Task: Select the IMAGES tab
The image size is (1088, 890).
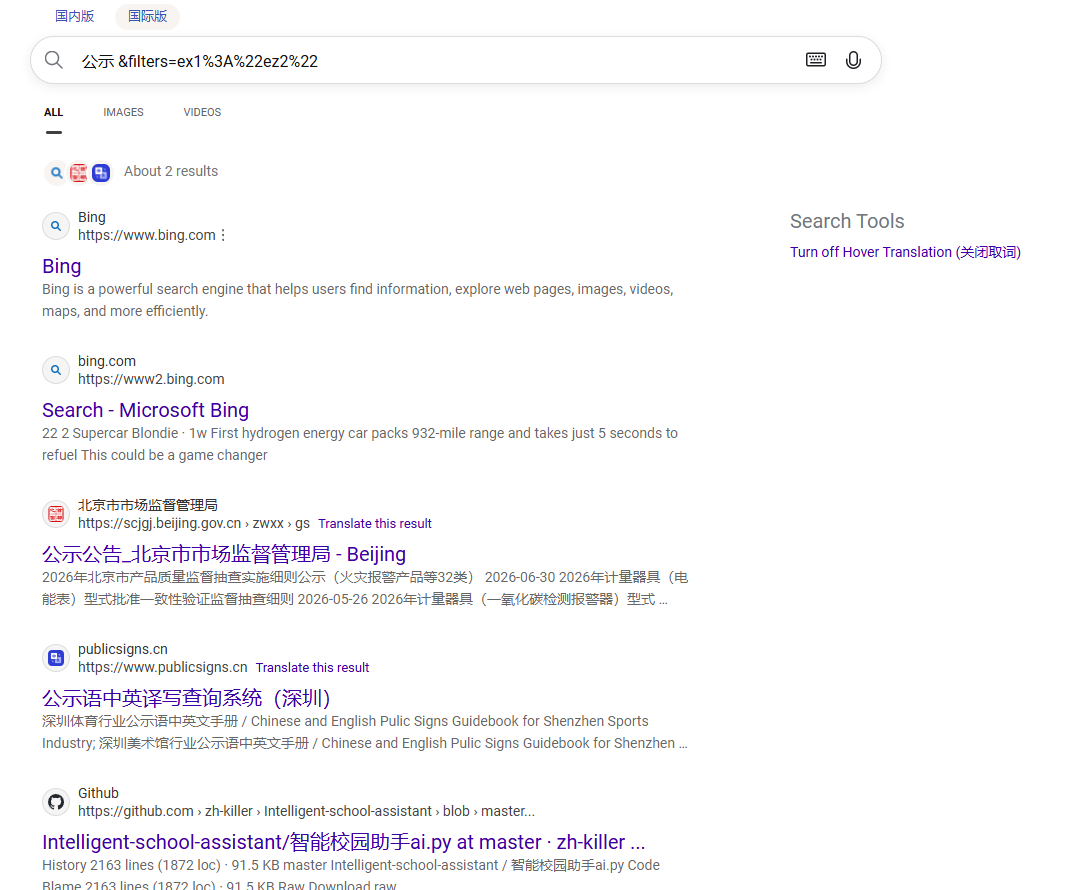Action: coord(124,112)
